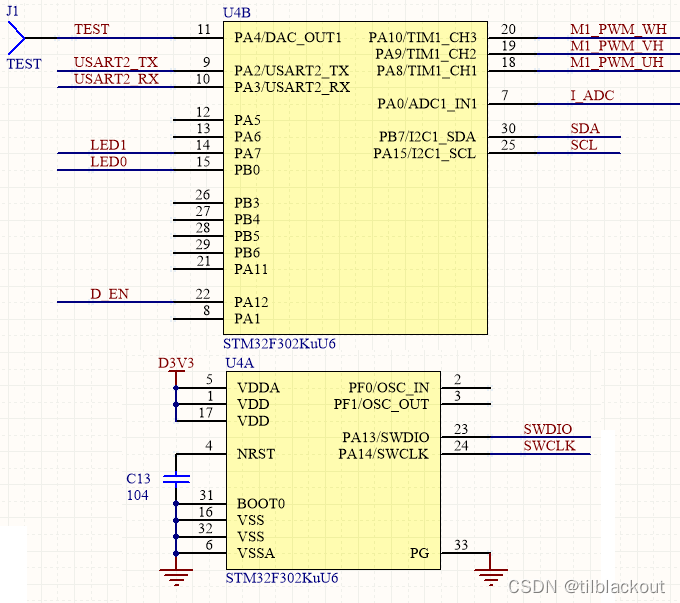Click the D_EN net label
This screenshot has height=603, width=680.
click(x=109, y=294)
